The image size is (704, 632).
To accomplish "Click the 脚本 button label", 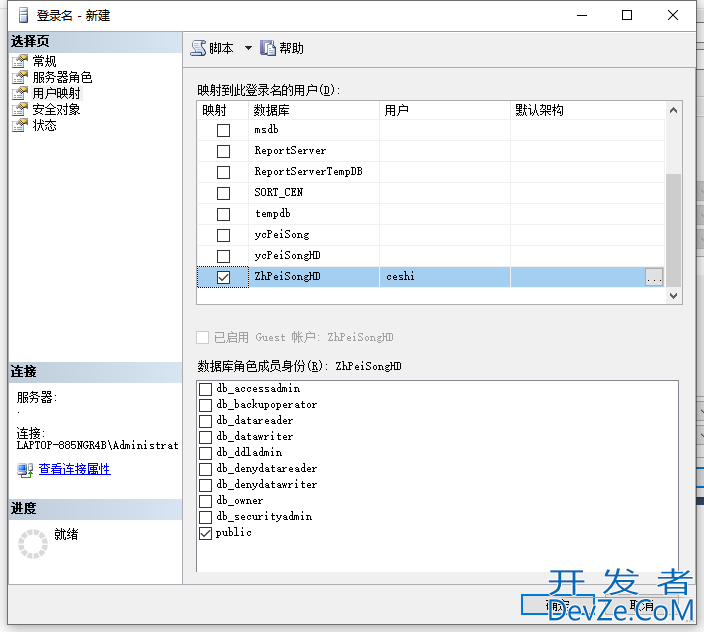I will 221,48.
